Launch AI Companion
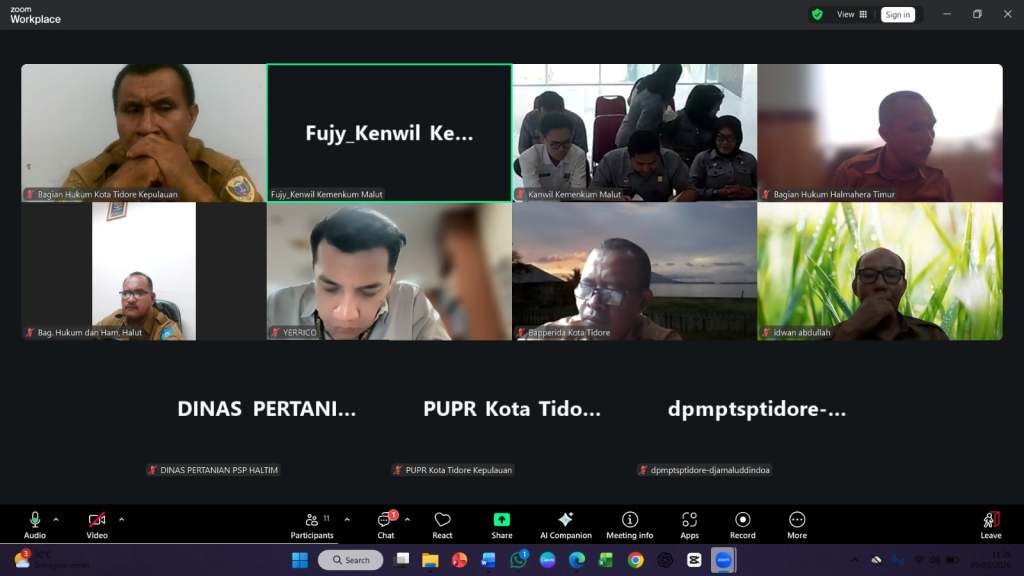1024x576 pixels. click(565, 524)
